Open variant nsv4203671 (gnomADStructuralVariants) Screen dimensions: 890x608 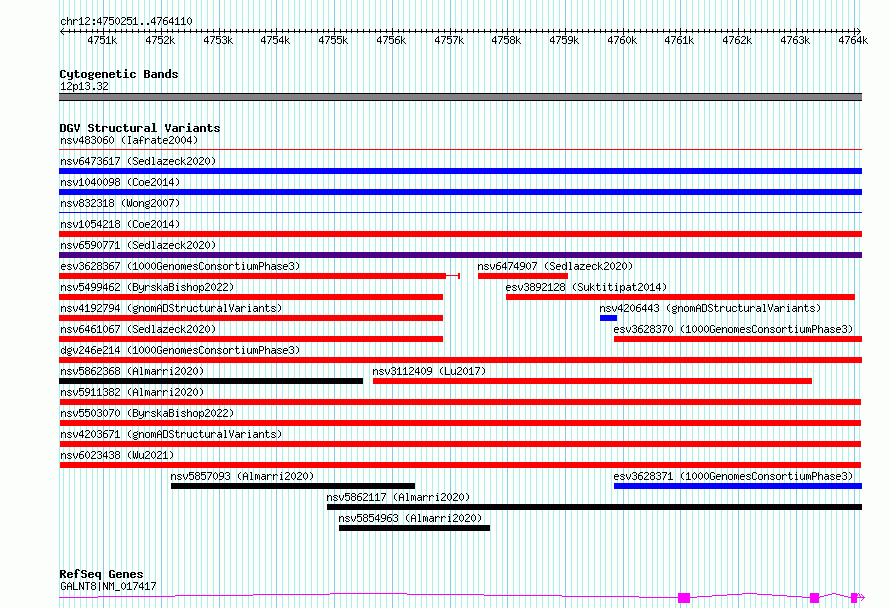click(x=171, y=434)
